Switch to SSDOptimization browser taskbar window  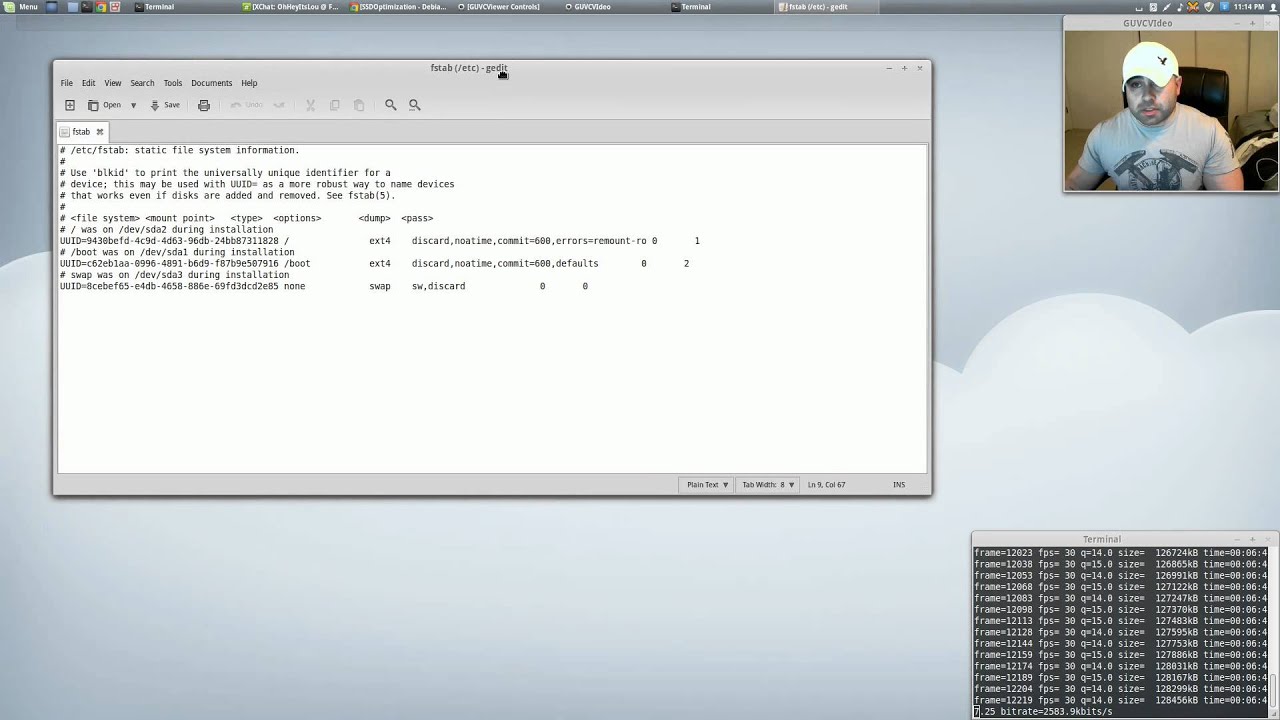point(398,7)
